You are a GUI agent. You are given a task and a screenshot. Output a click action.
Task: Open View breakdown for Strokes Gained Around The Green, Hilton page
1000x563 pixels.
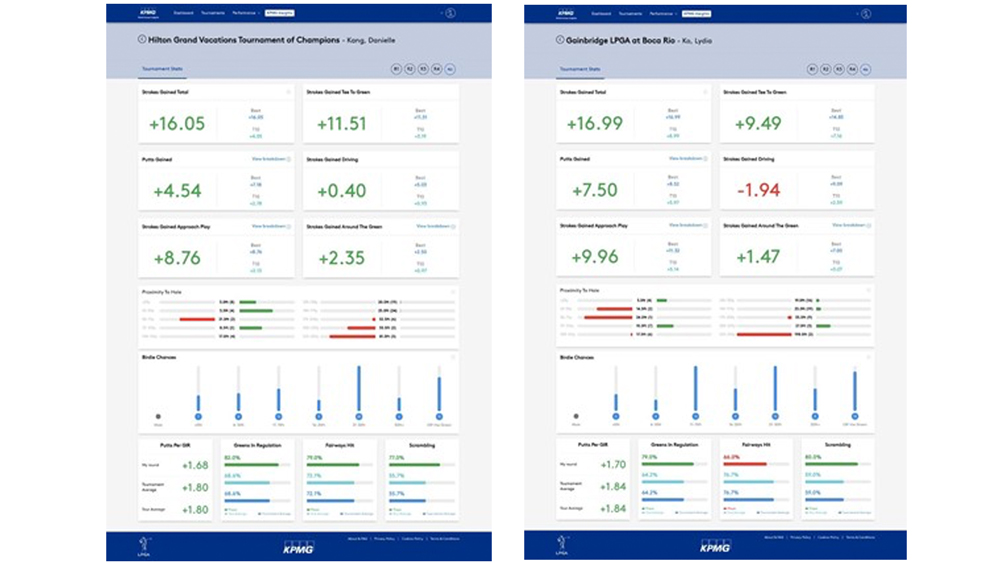tap(435, 226)
